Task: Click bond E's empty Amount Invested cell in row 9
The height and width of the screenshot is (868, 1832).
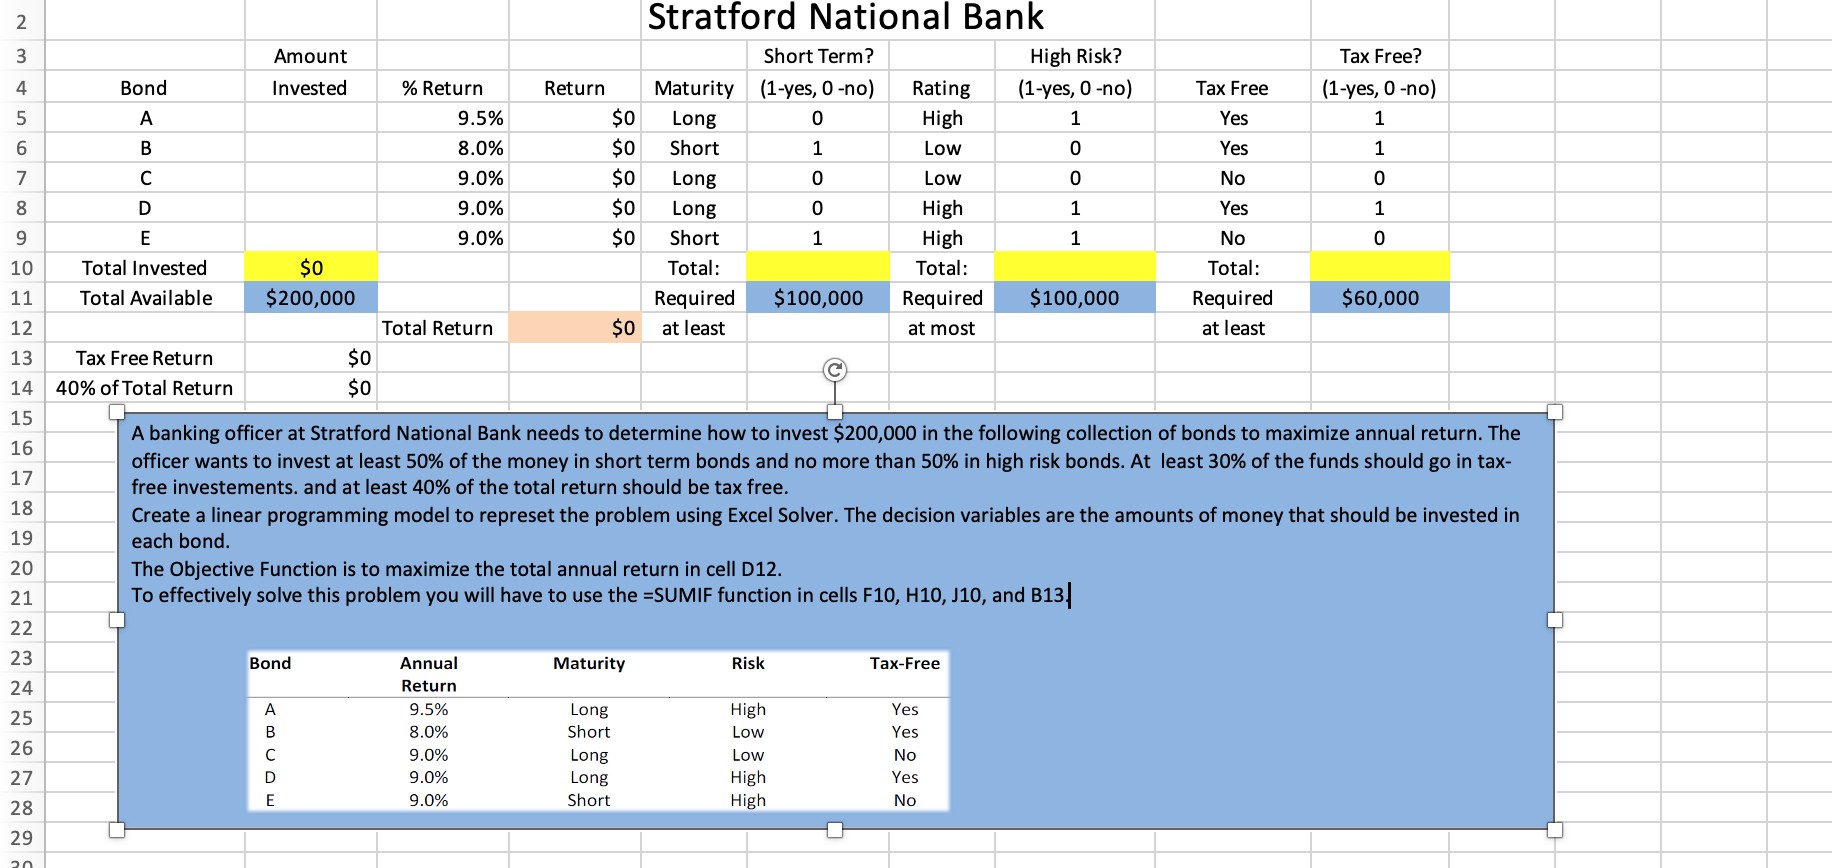Action: click(x=310, y=238)
